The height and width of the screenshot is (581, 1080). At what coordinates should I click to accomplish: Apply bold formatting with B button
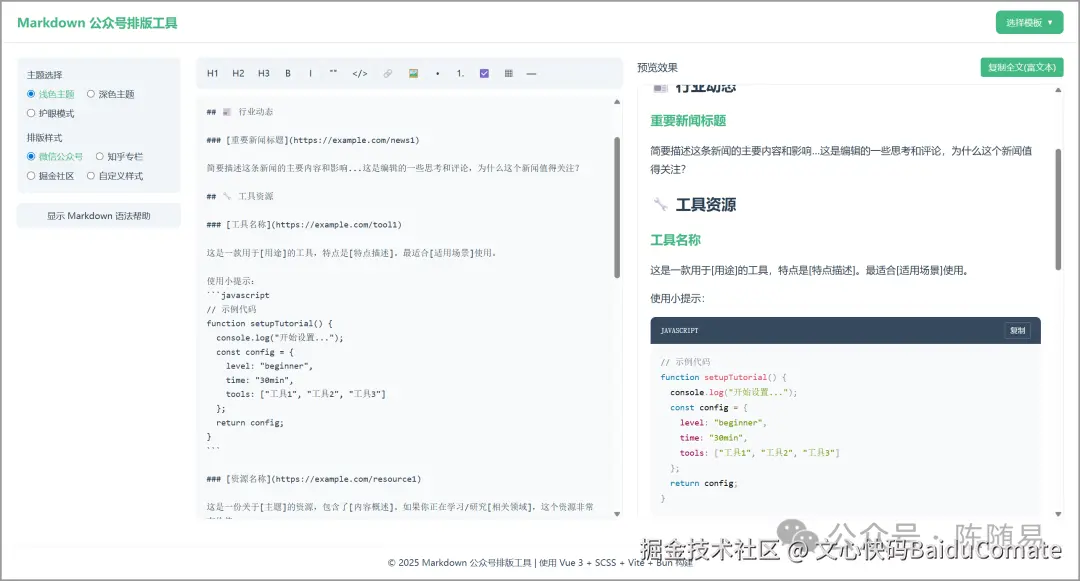pos(288,74)
